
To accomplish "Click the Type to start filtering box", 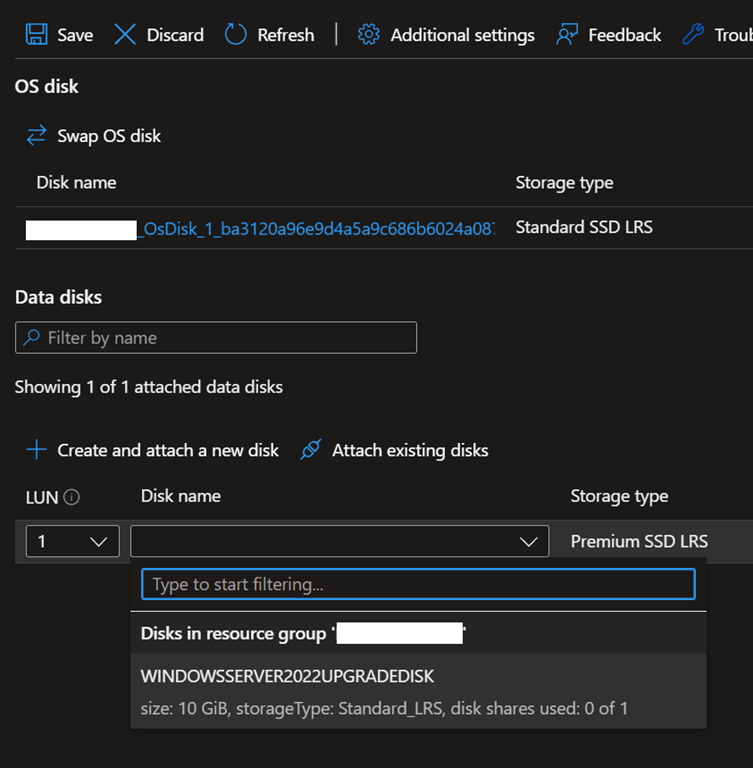I will pos(418,584).
